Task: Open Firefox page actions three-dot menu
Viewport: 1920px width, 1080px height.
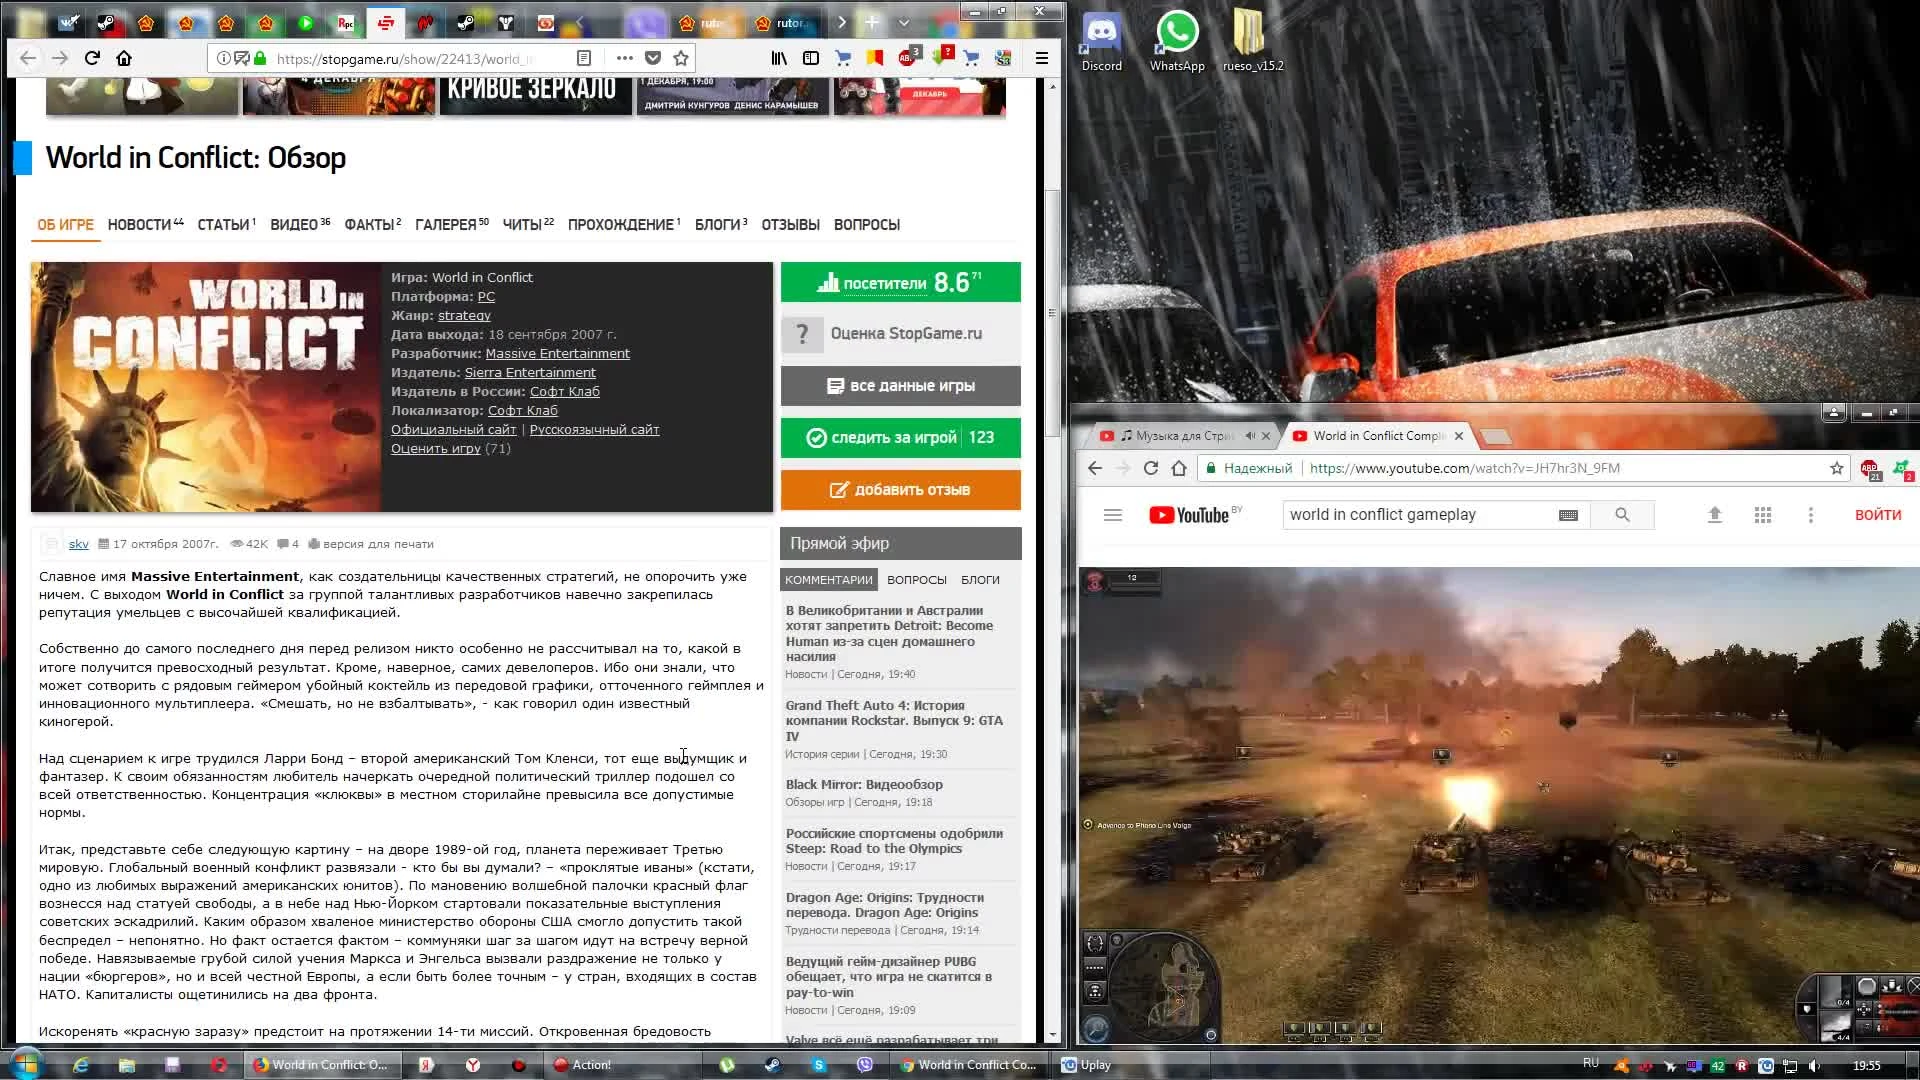Action: point(625,58)
